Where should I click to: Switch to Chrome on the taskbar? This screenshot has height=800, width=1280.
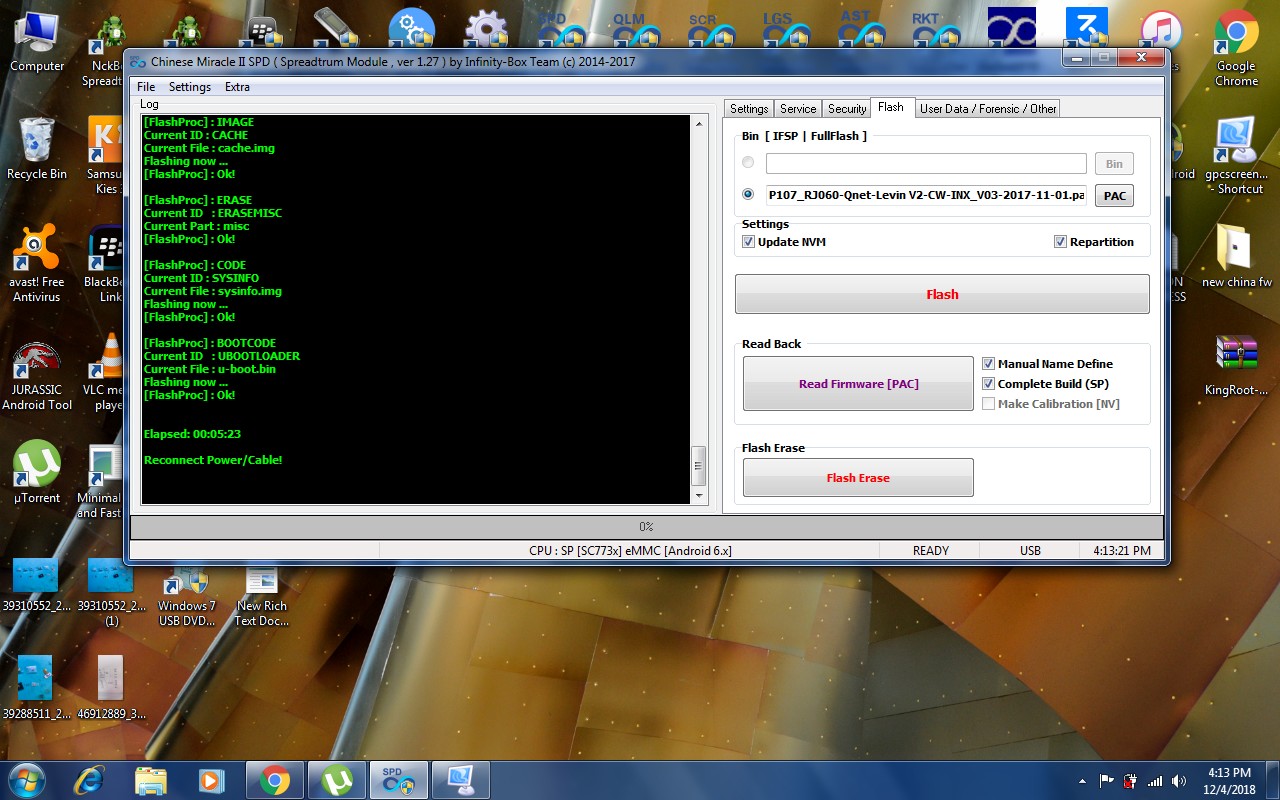pyautogui.click(x=275, y=780)
